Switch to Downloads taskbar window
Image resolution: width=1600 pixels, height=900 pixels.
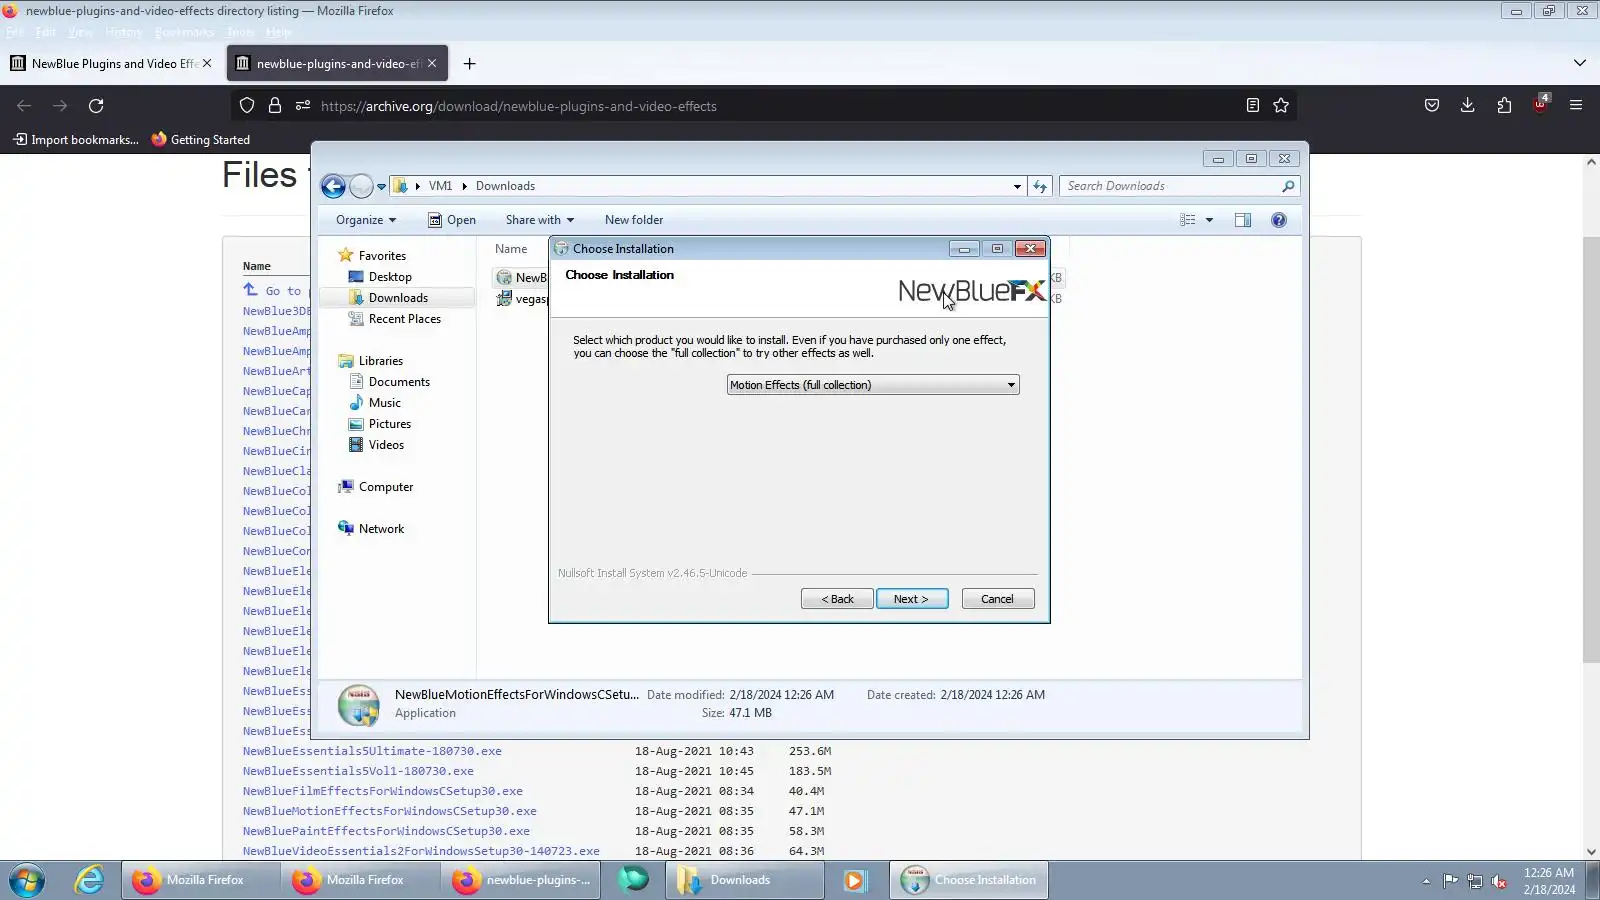[x=745, y=880]
